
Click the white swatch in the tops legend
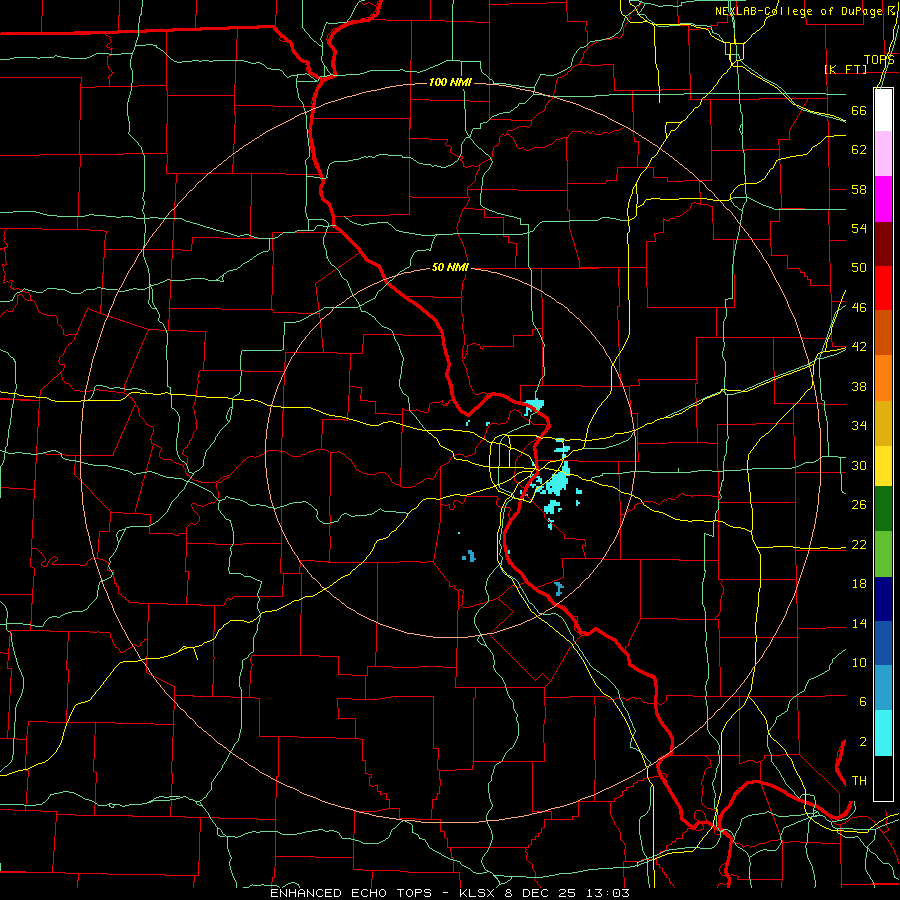click(883, 110)
